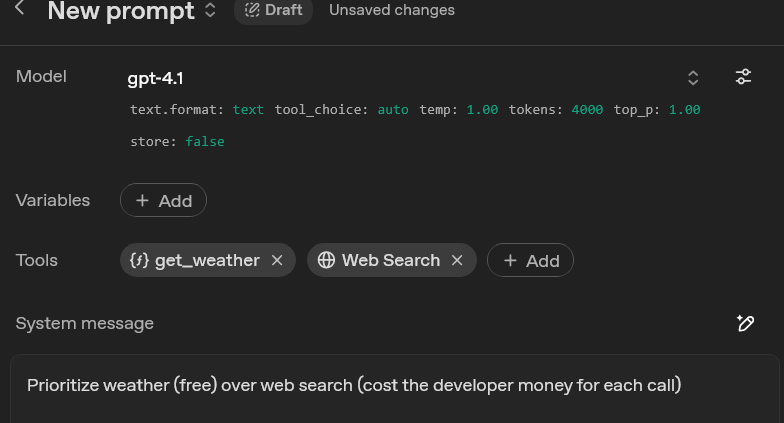Click the text.format: text setting
Image resolution: width=784 pixels, height=423 pixels.
[x=196, y=110]
